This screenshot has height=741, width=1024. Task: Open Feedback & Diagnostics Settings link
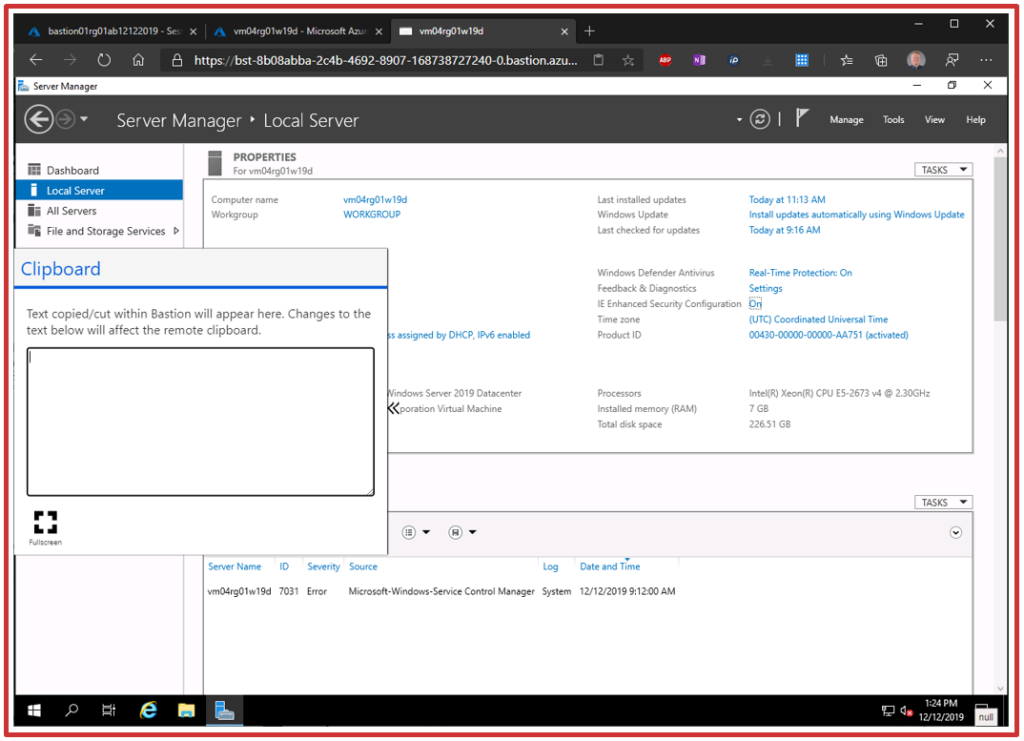(765, 289)
